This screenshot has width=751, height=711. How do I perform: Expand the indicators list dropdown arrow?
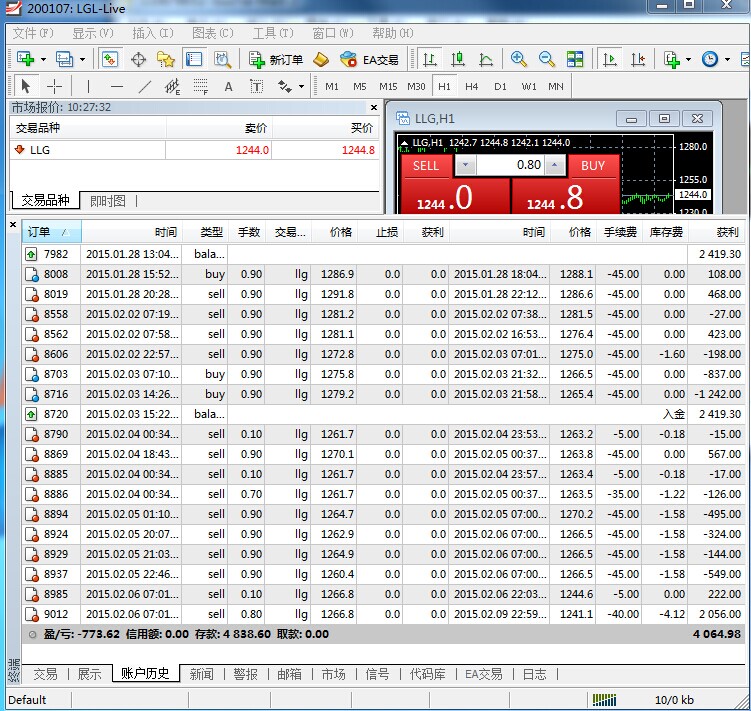click(688, 59)
